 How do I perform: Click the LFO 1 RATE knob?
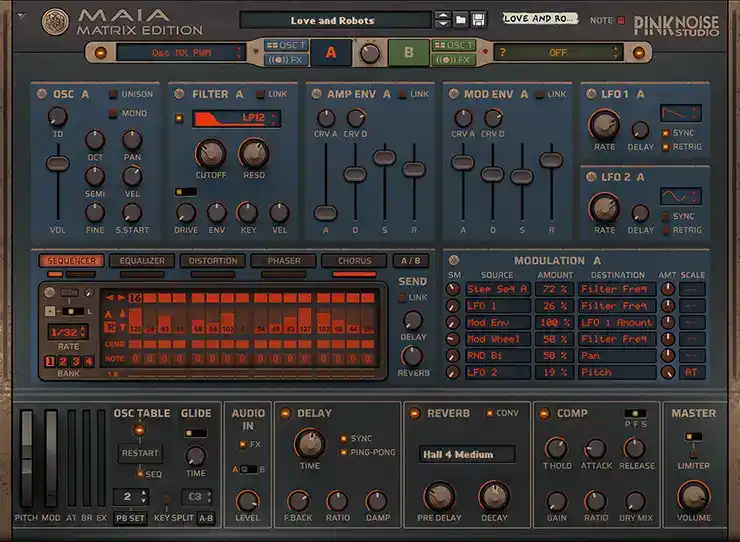[604, 125]
